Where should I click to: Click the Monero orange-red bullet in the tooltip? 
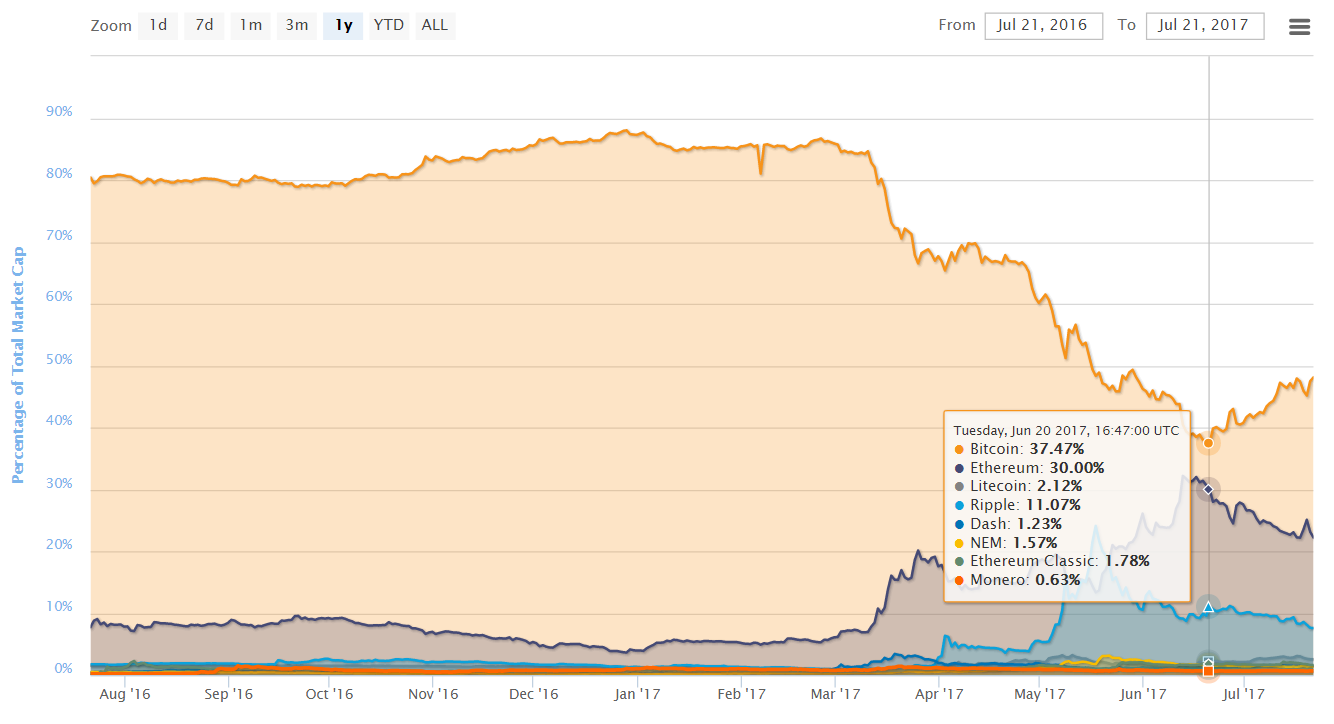point(960,580)
